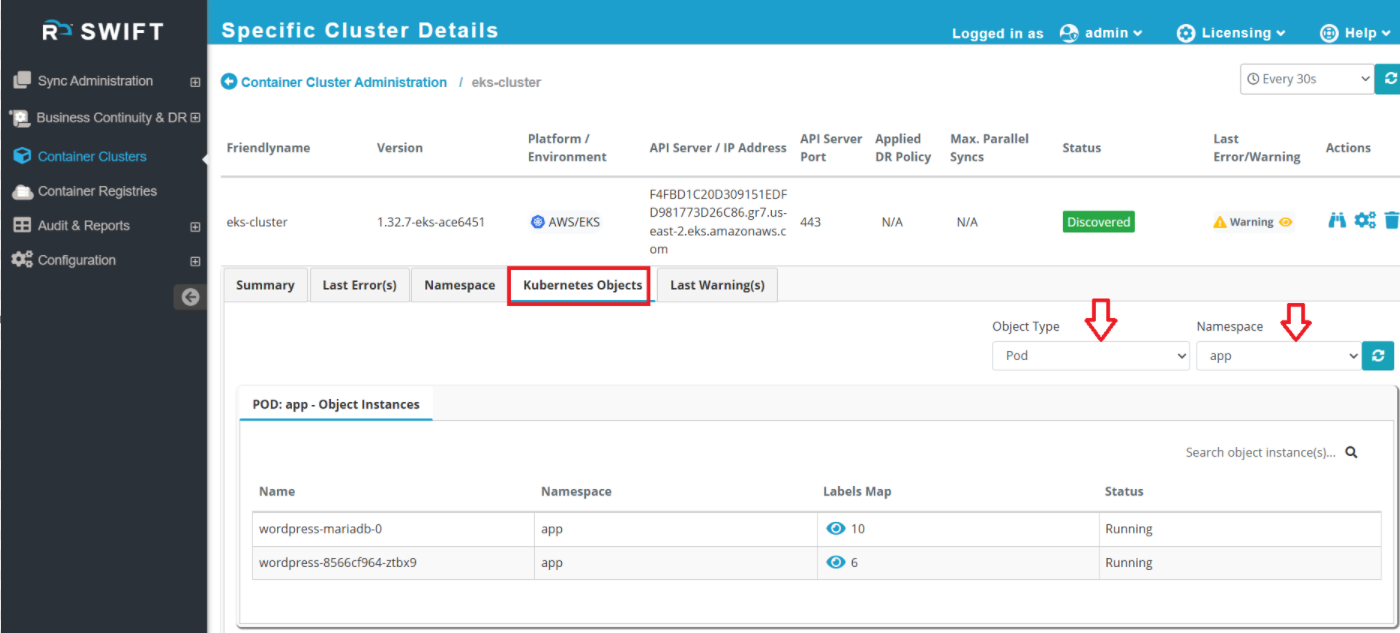Image resolution: width=1400 pixels, height=633 pixels.
Task: Click the Search object instance(s) field
Action: [x=1260, y=452]
